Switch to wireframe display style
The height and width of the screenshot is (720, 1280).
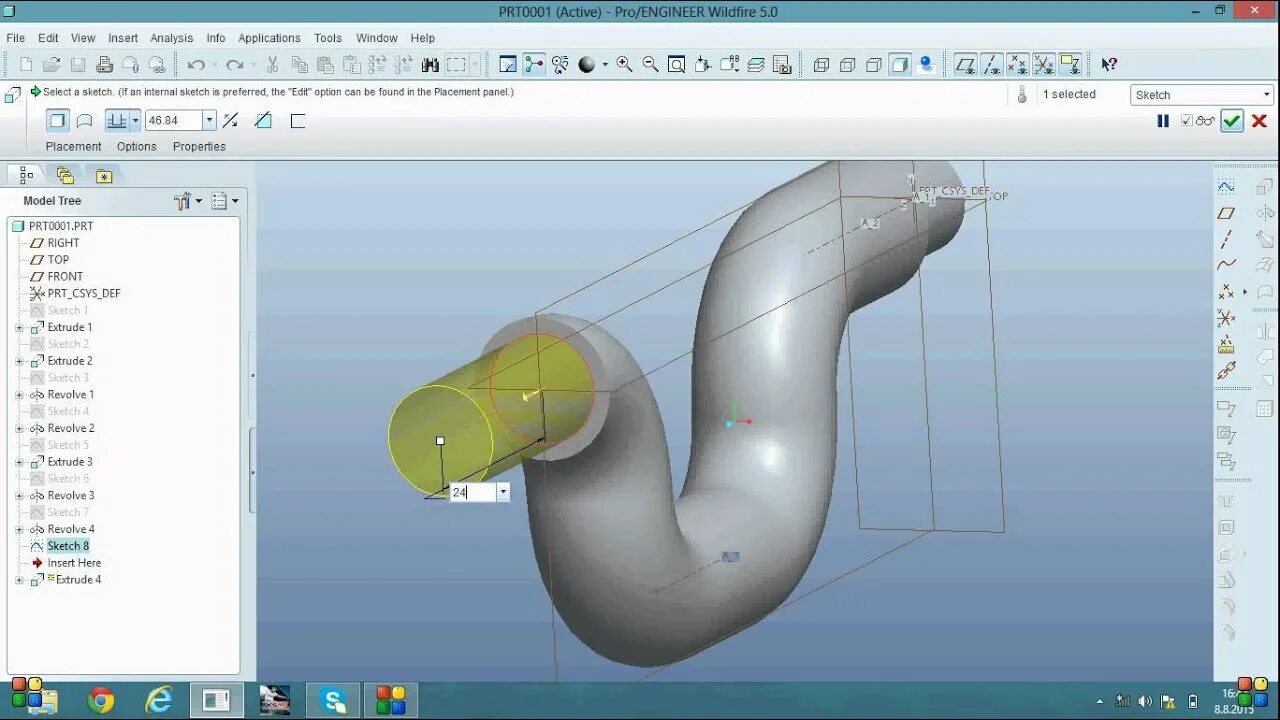pos(822,64)
